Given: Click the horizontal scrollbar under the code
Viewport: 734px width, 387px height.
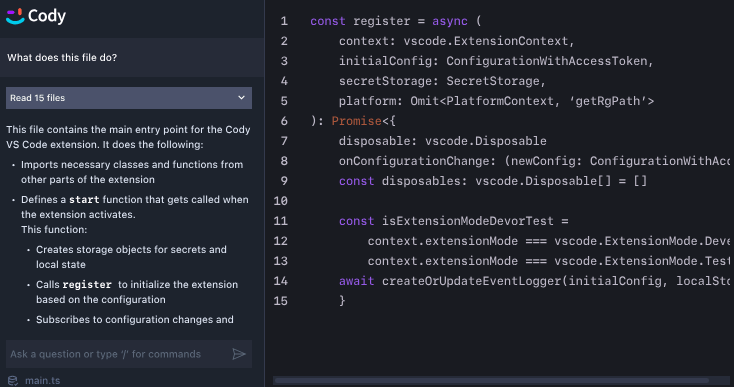Looking at the screenshot, I should tap(491, 380).
